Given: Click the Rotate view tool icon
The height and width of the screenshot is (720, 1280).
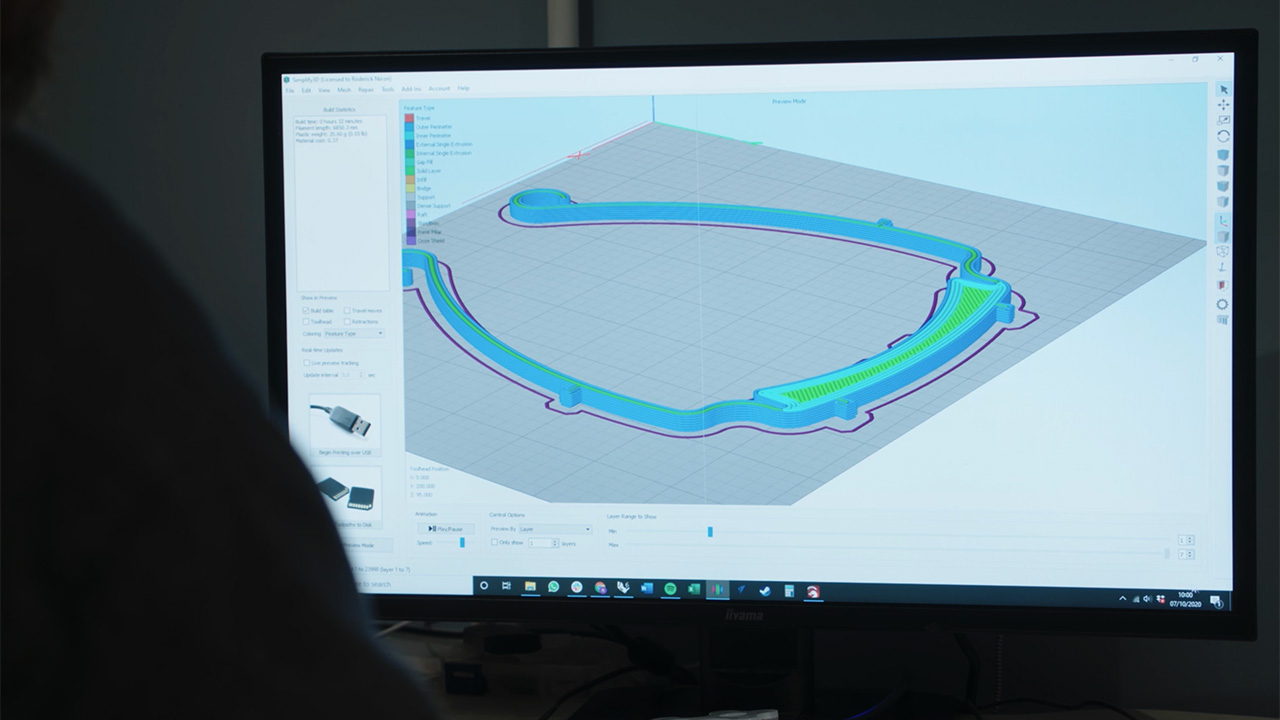Looking at the screenshot, I should click(x=1223, y=136).
